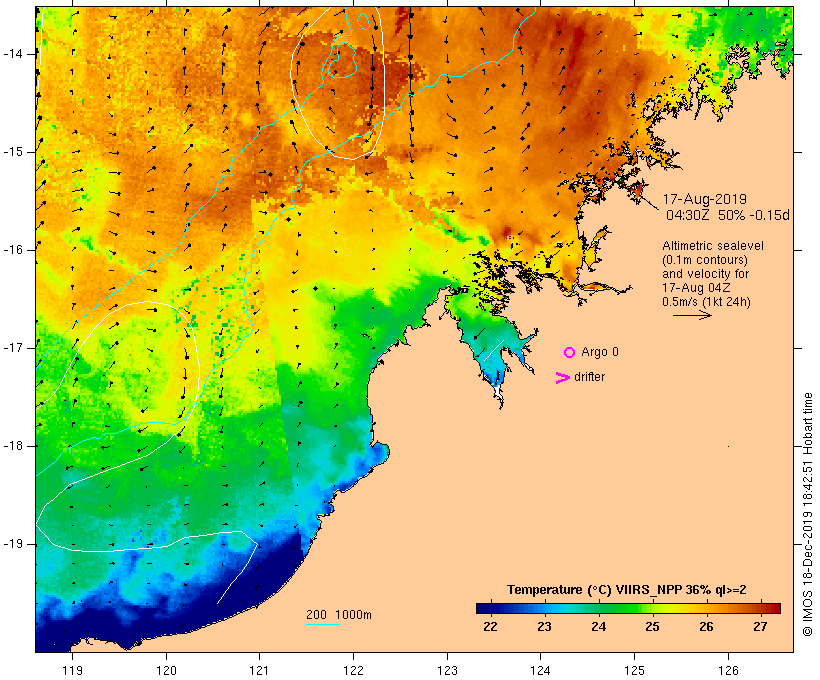
Task: Click the colorbar value 25
Action: (652, 627)
